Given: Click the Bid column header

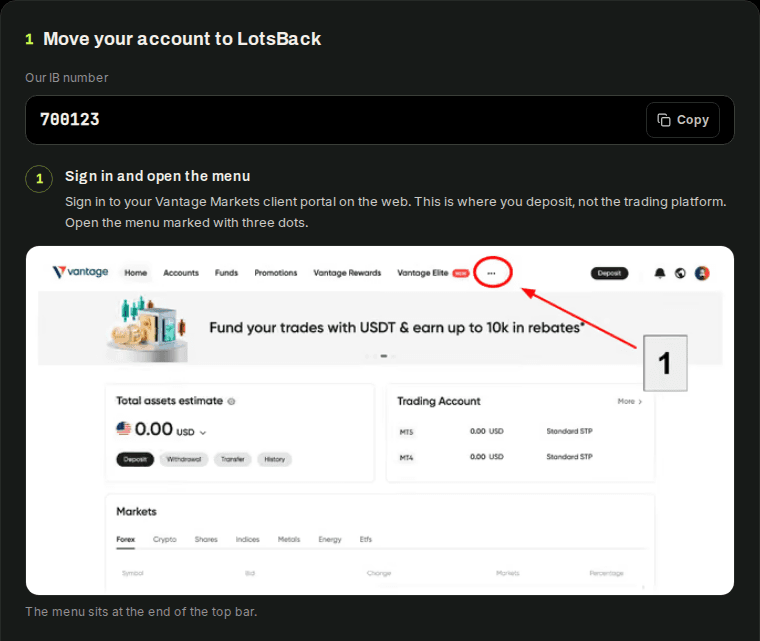Looking at the screenshot, I should coord(250,573).
